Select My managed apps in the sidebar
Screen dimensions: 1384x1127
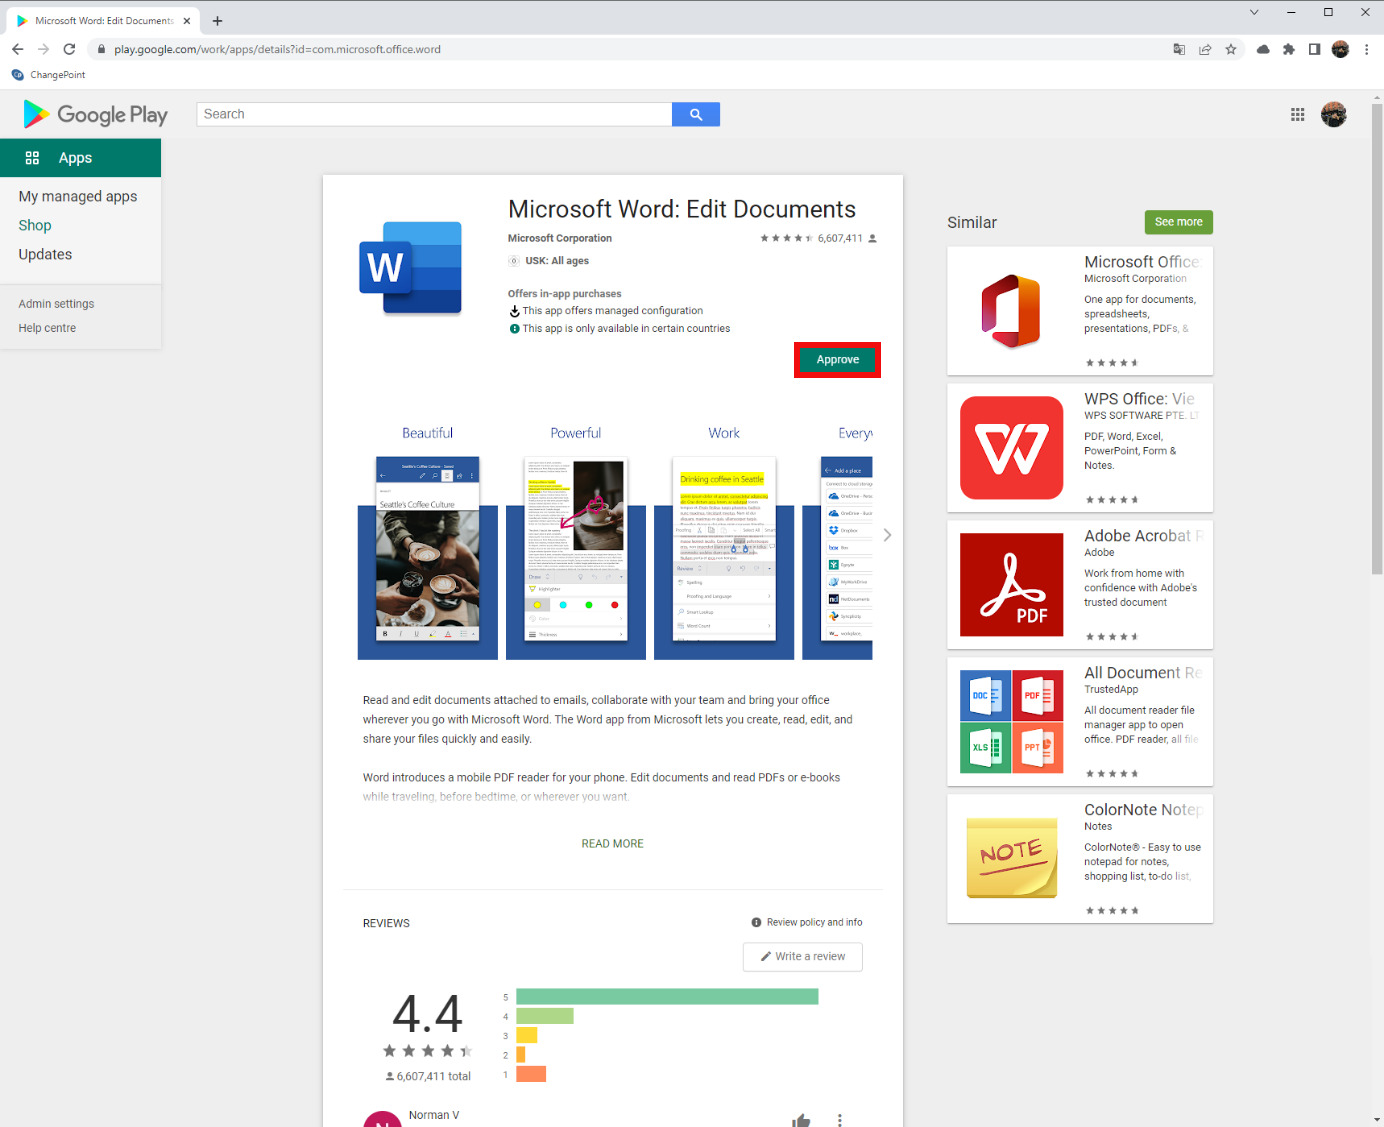click(78, 196)
